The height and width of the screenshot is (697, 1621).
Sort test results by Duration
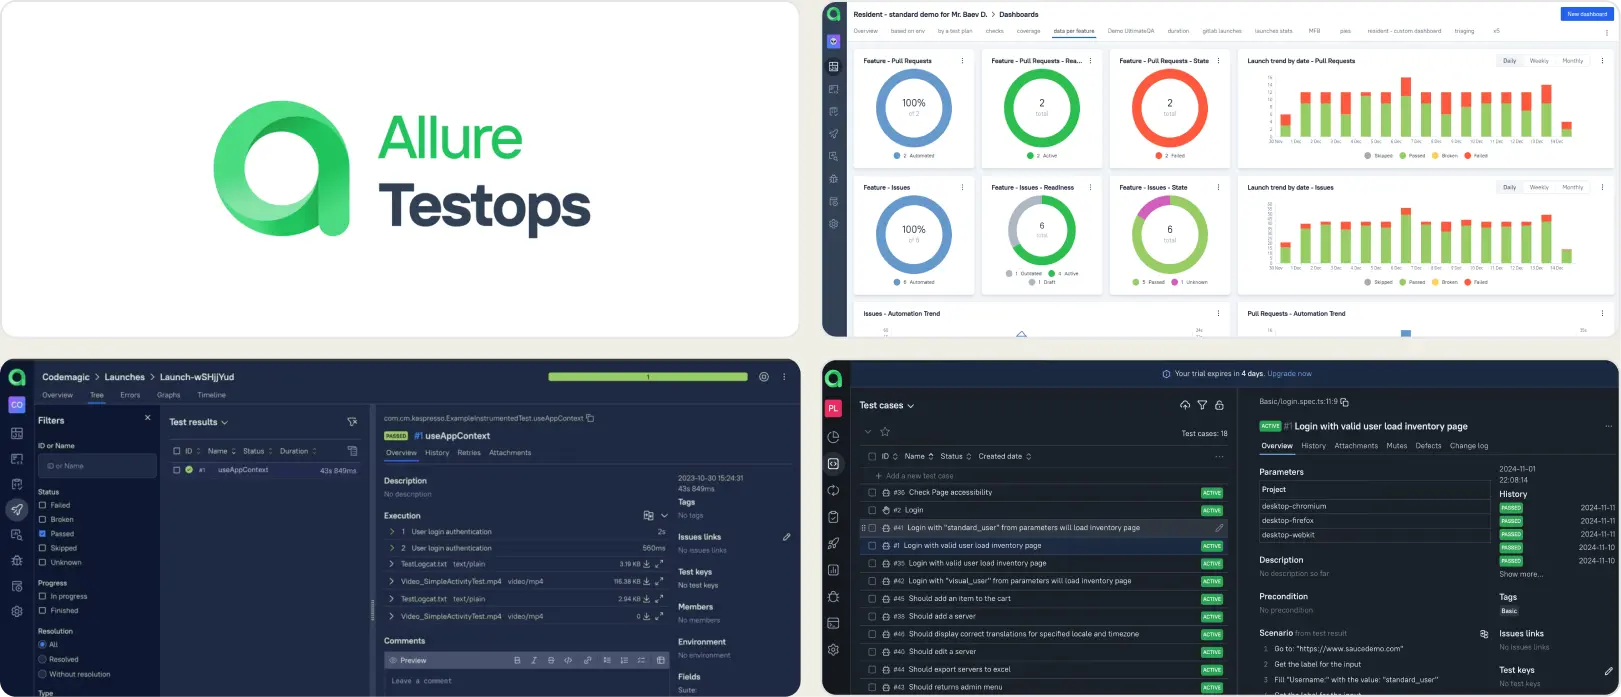pos(298,451)
